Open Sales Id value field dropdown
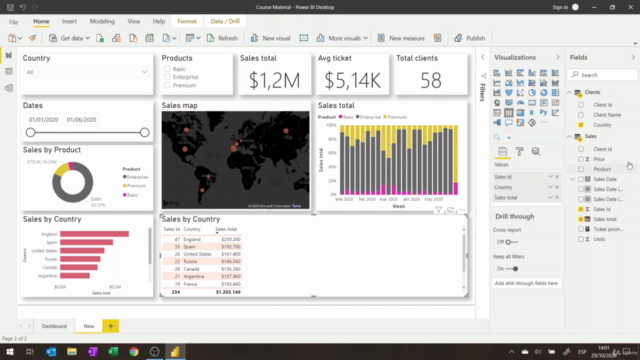640x360 pixels. point(550,177)
